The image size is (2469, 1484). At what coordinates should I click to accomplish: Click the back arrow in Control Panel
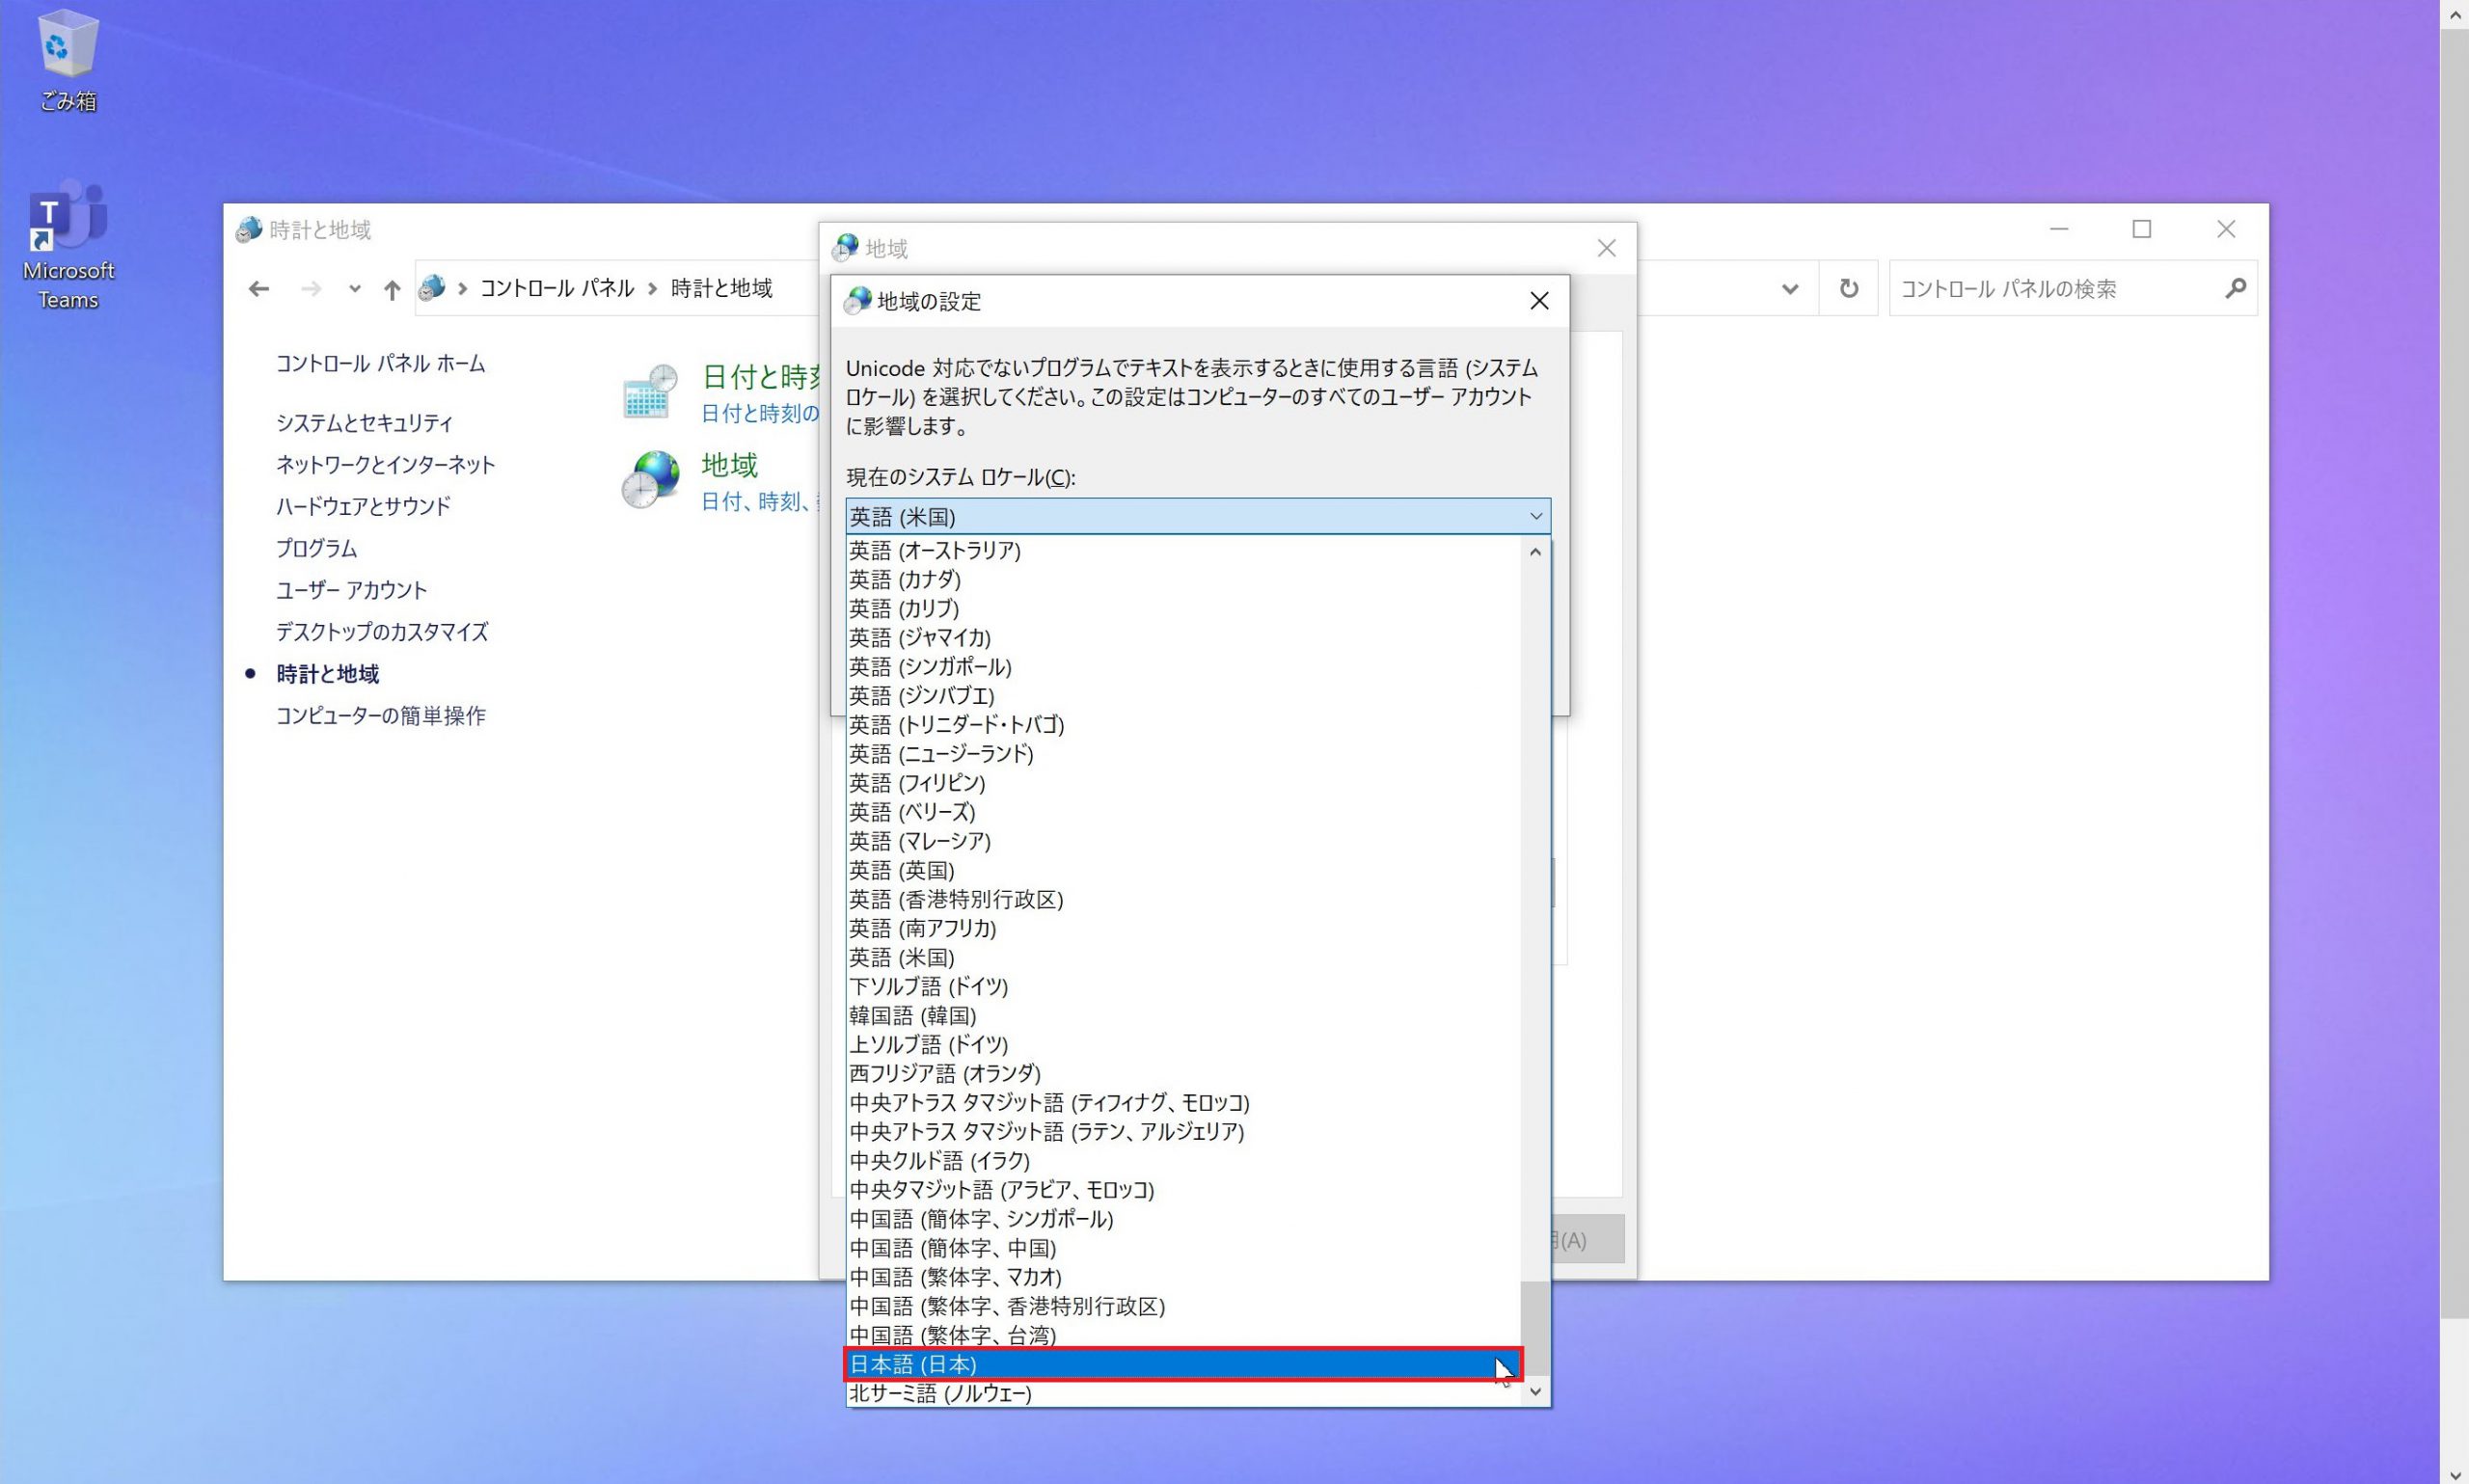[259, 289]
